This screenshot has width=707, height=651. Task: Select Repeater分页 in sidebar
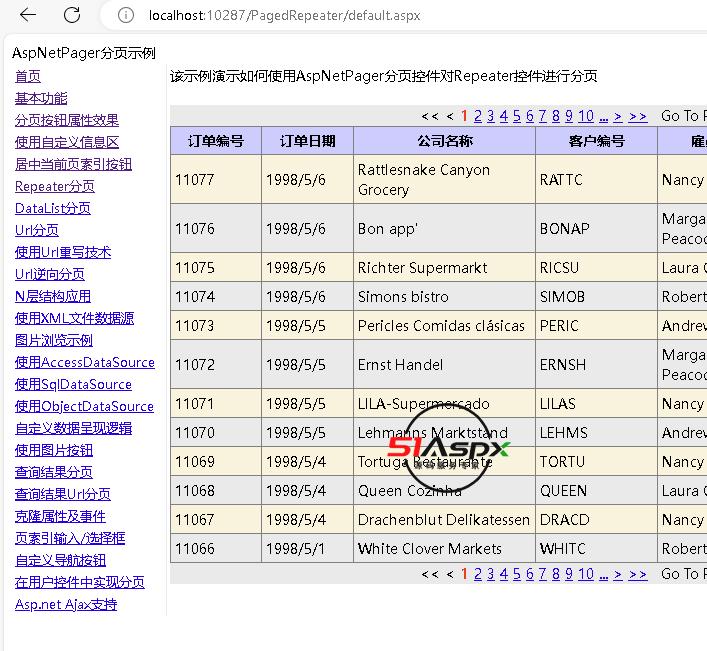55,186
